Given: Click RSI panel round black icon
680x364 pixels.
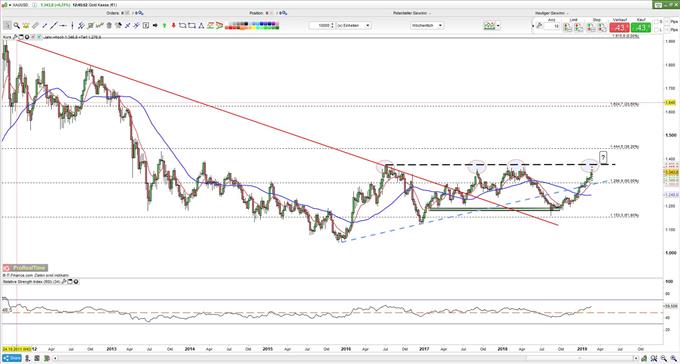Looking at the screenshot, I should pyautogui.click(x=76, y=282).
